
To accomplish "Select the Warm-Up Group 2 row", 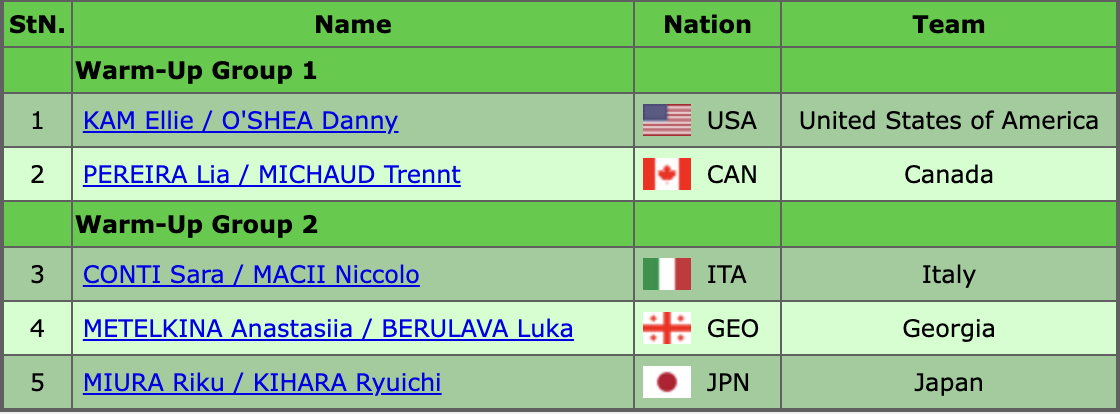I will click(197, 225).
